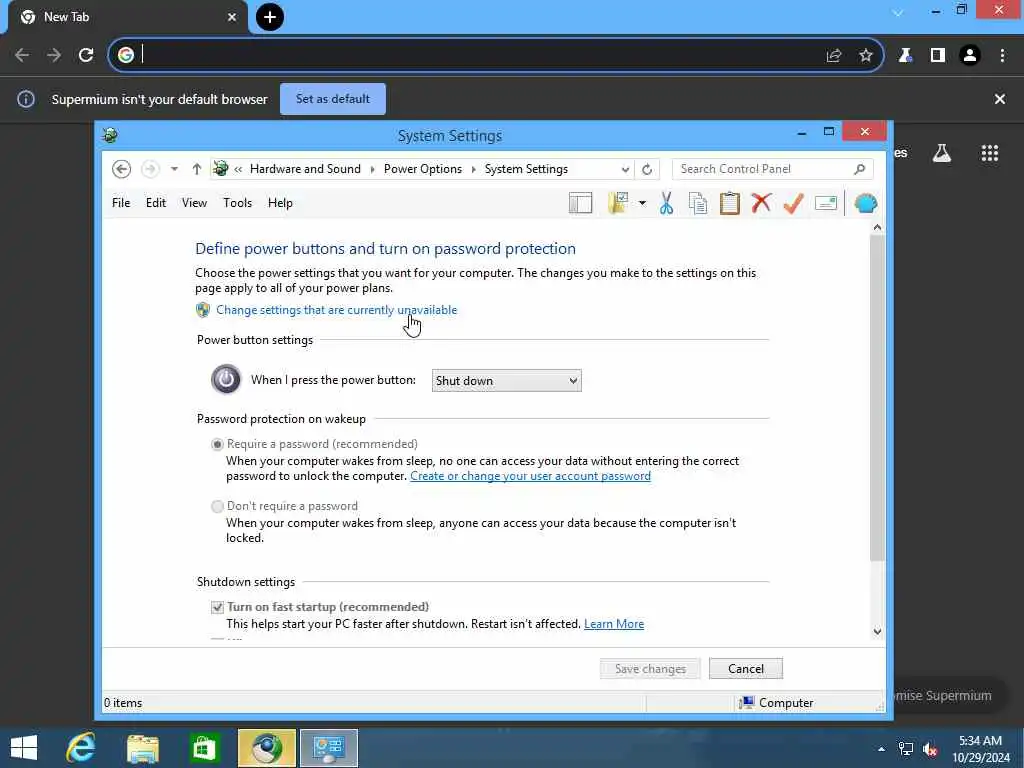Reload the Supermium browser page
Viewport: 1024px width, 768px height.
coord(86,55)
